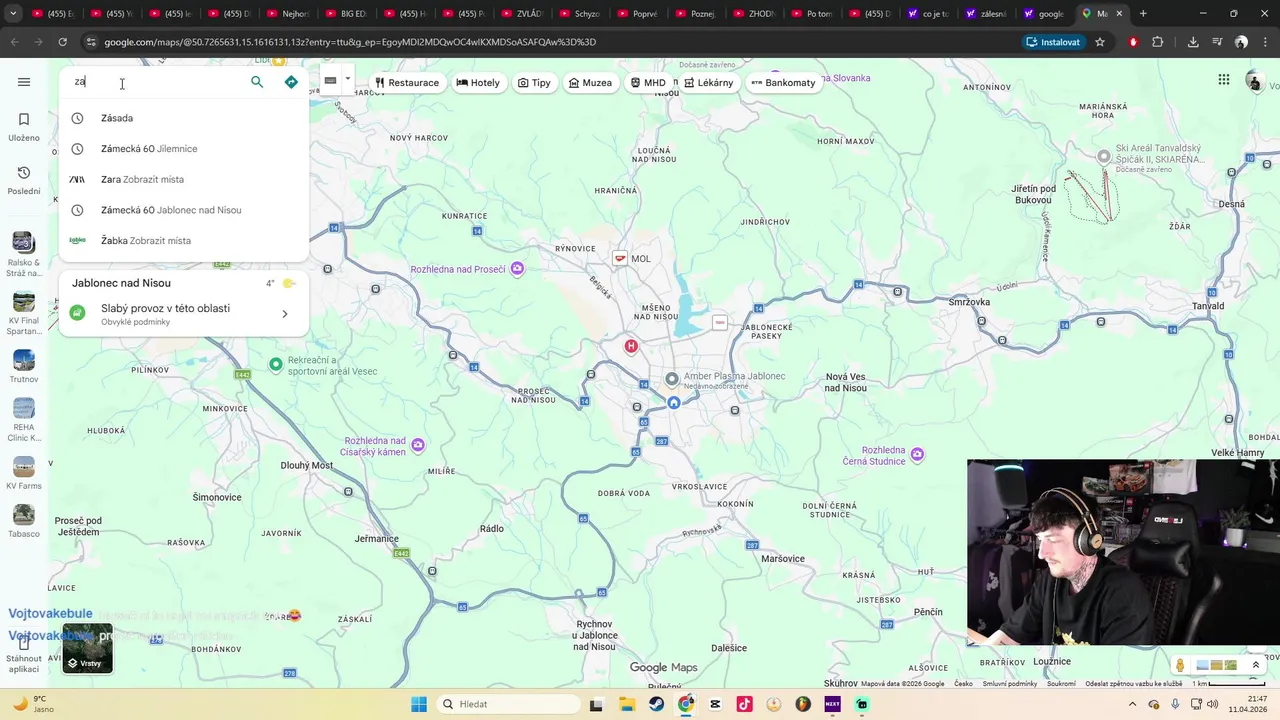Click Odeslat zpětnou vazbu ke službě
The width and height of the screenshot is (1280, 720).
1134,684
